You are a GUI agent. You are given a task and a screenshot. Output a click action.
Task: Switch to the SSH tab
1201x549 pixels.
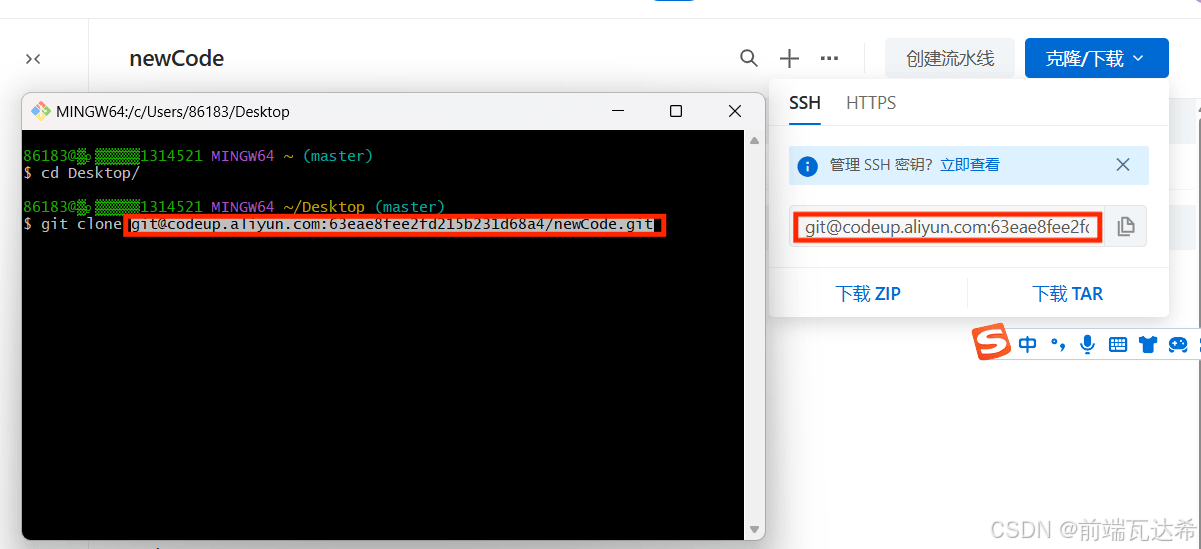(805, 103)
